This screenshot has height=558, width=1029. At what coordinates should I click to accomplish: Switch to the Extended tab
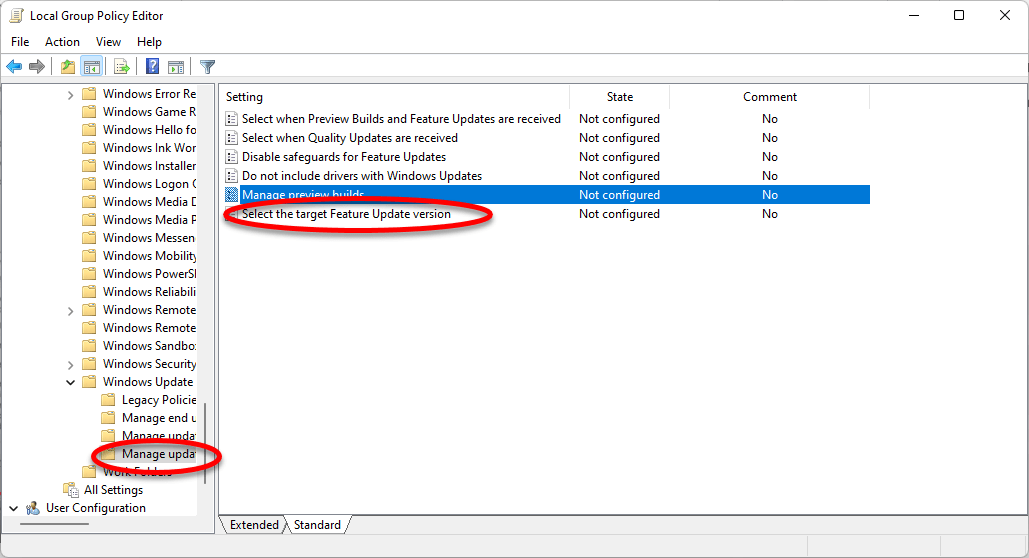[x=254, y=525]
